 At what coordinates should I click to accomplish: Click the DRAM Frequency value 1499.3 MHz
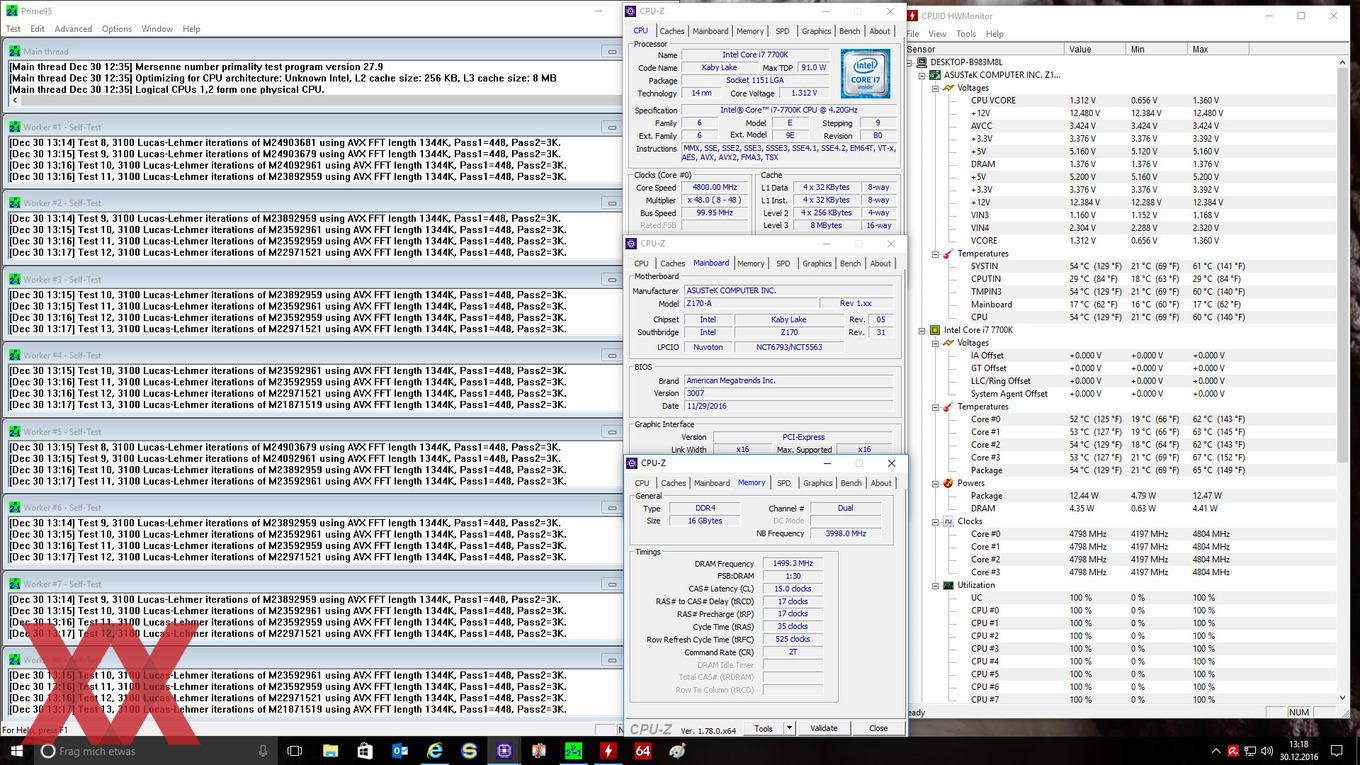(792, 564)
